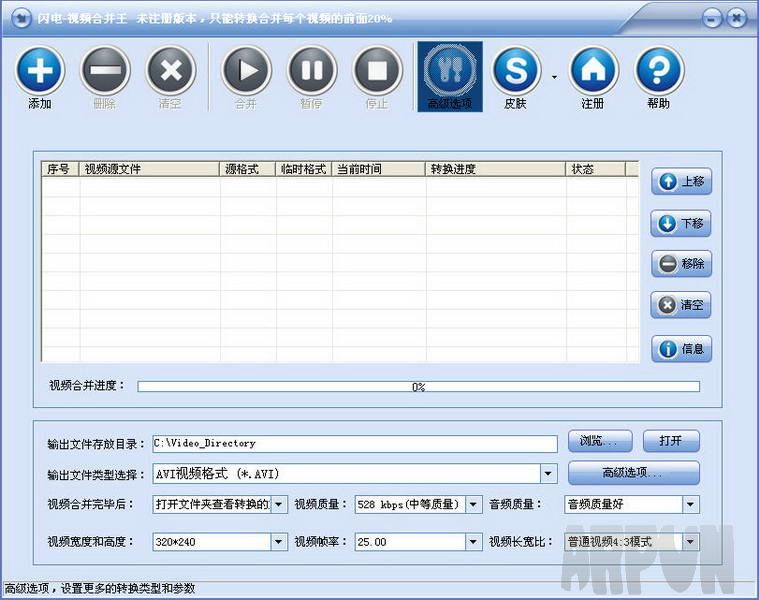Click the 信息 (Info) button

[x=682, y=348]
